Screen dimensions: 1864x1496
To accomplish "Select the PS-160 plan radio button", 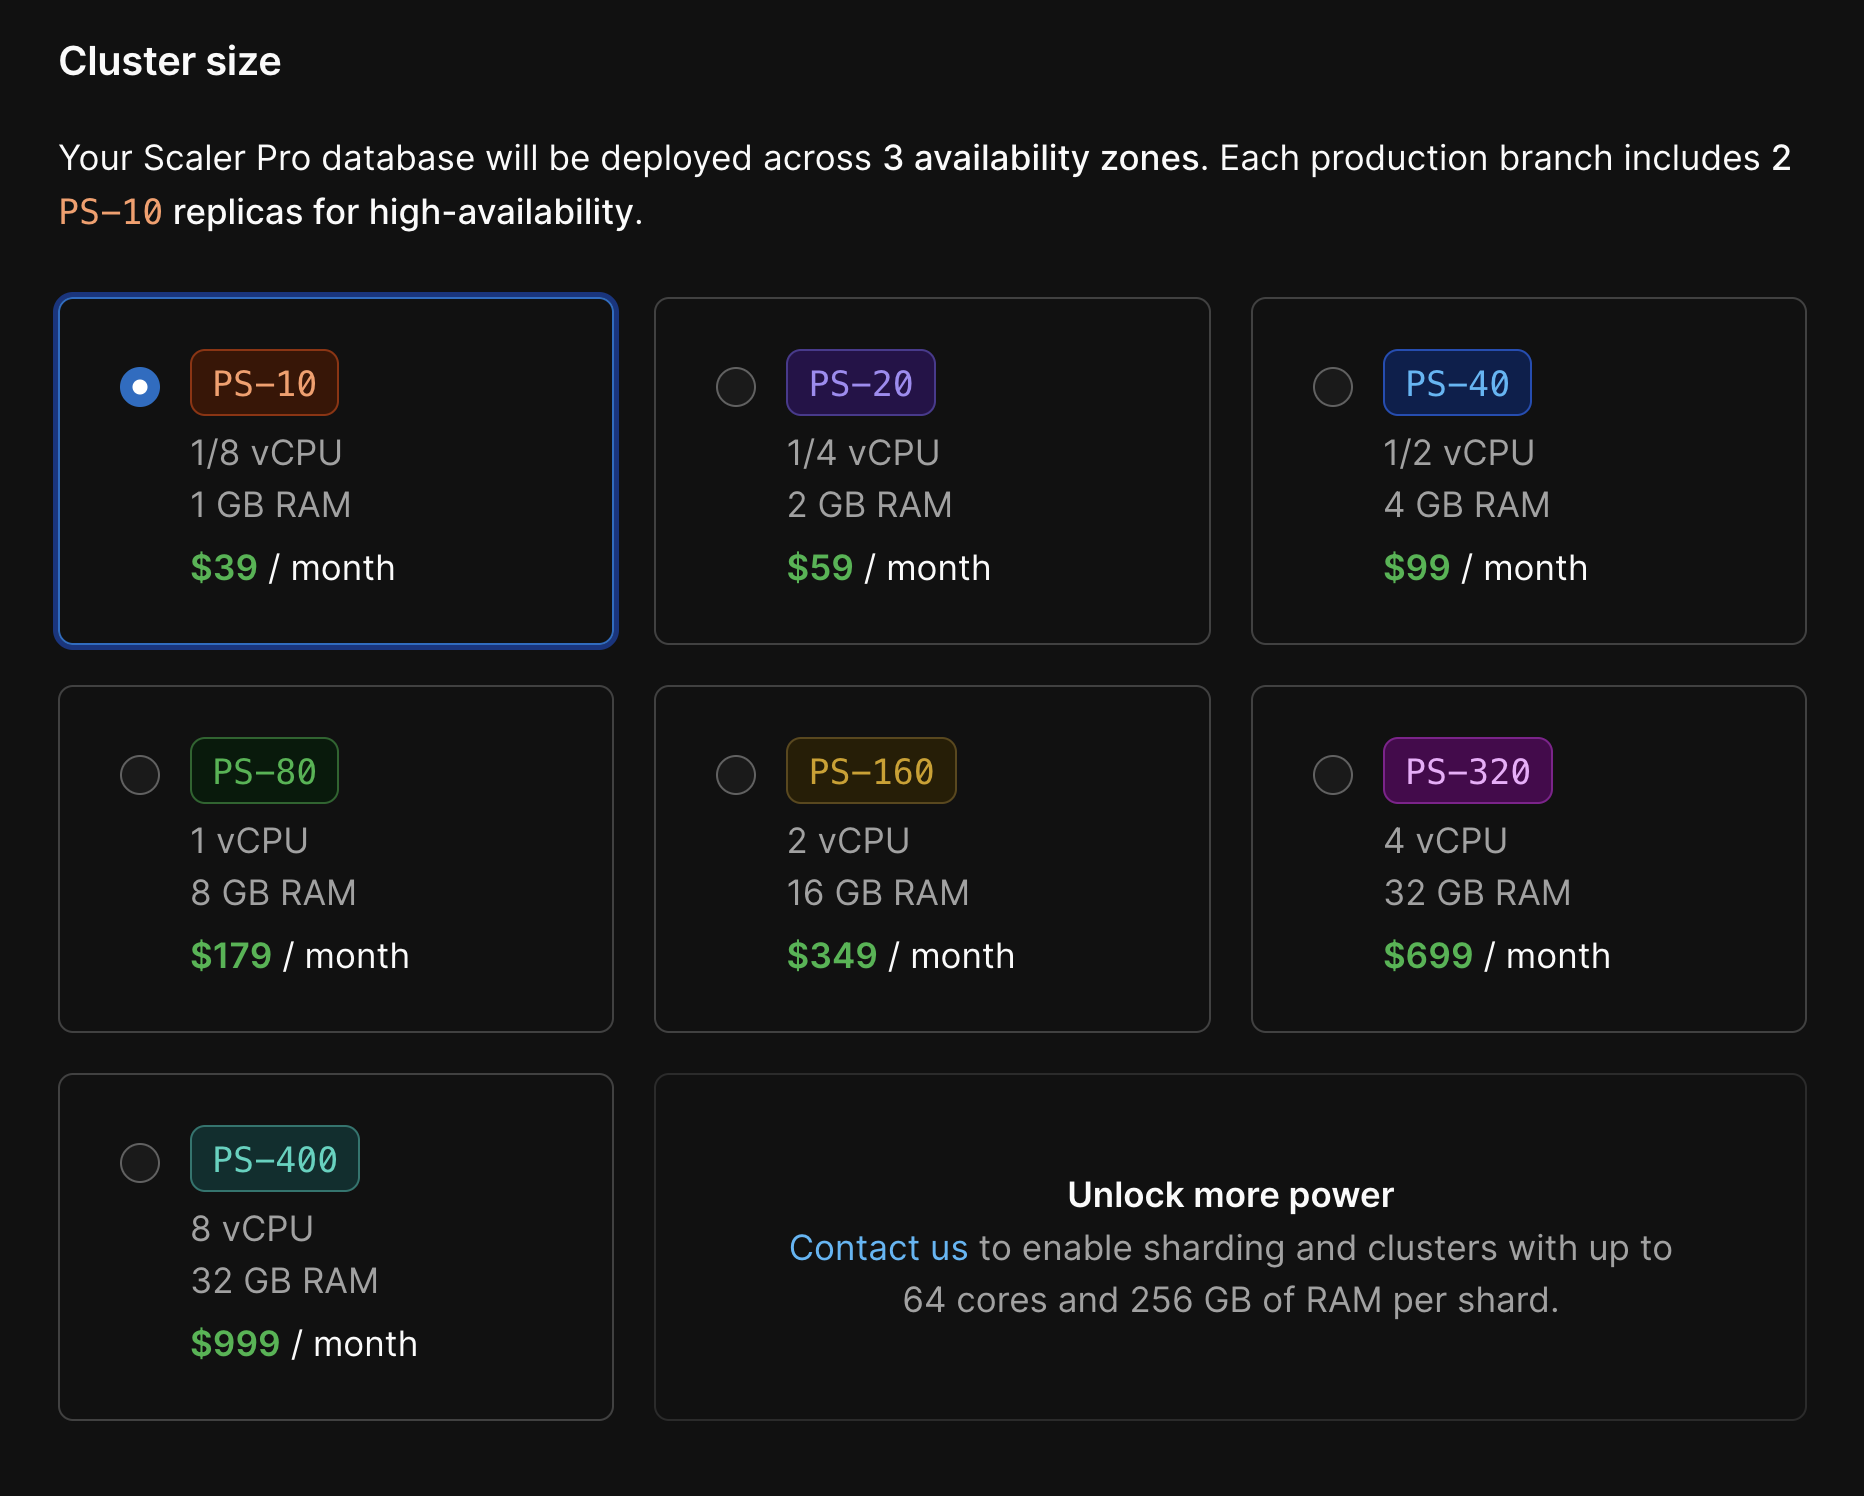I will pos(736,774).
